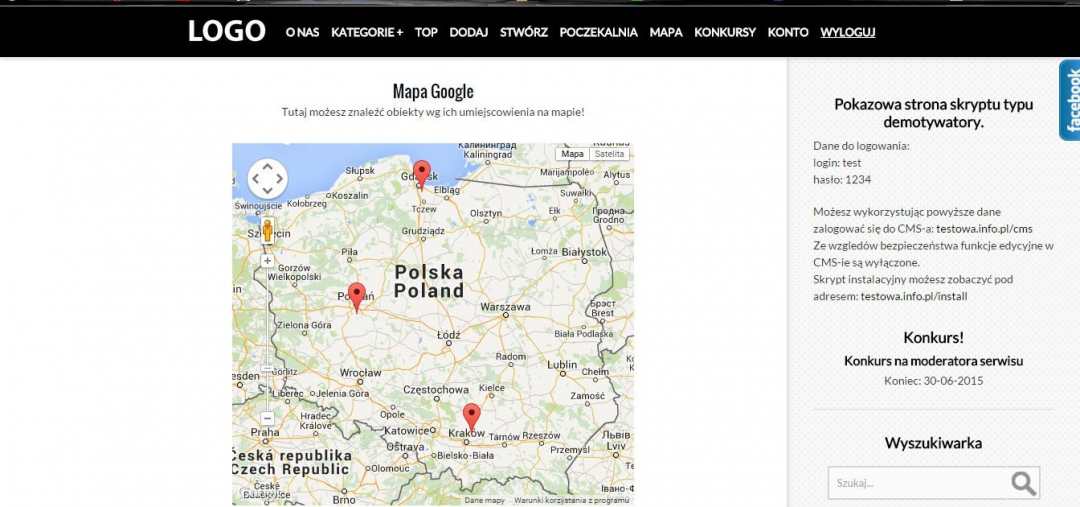This screenshot has height=507, width=1080.
Task: Click the map zoom slider track
Action: click(x=267, y=340)
